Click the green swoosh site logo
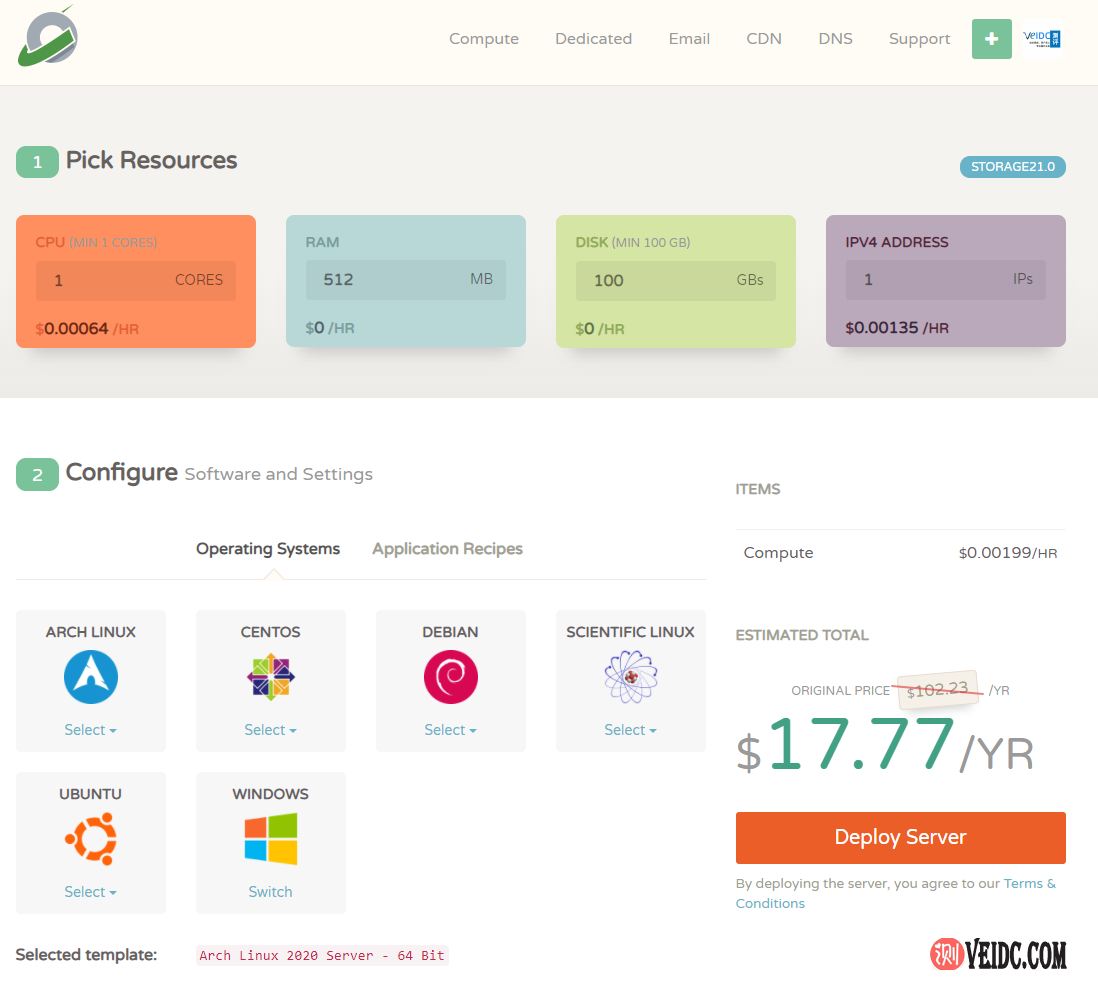 tap(48, 38)
